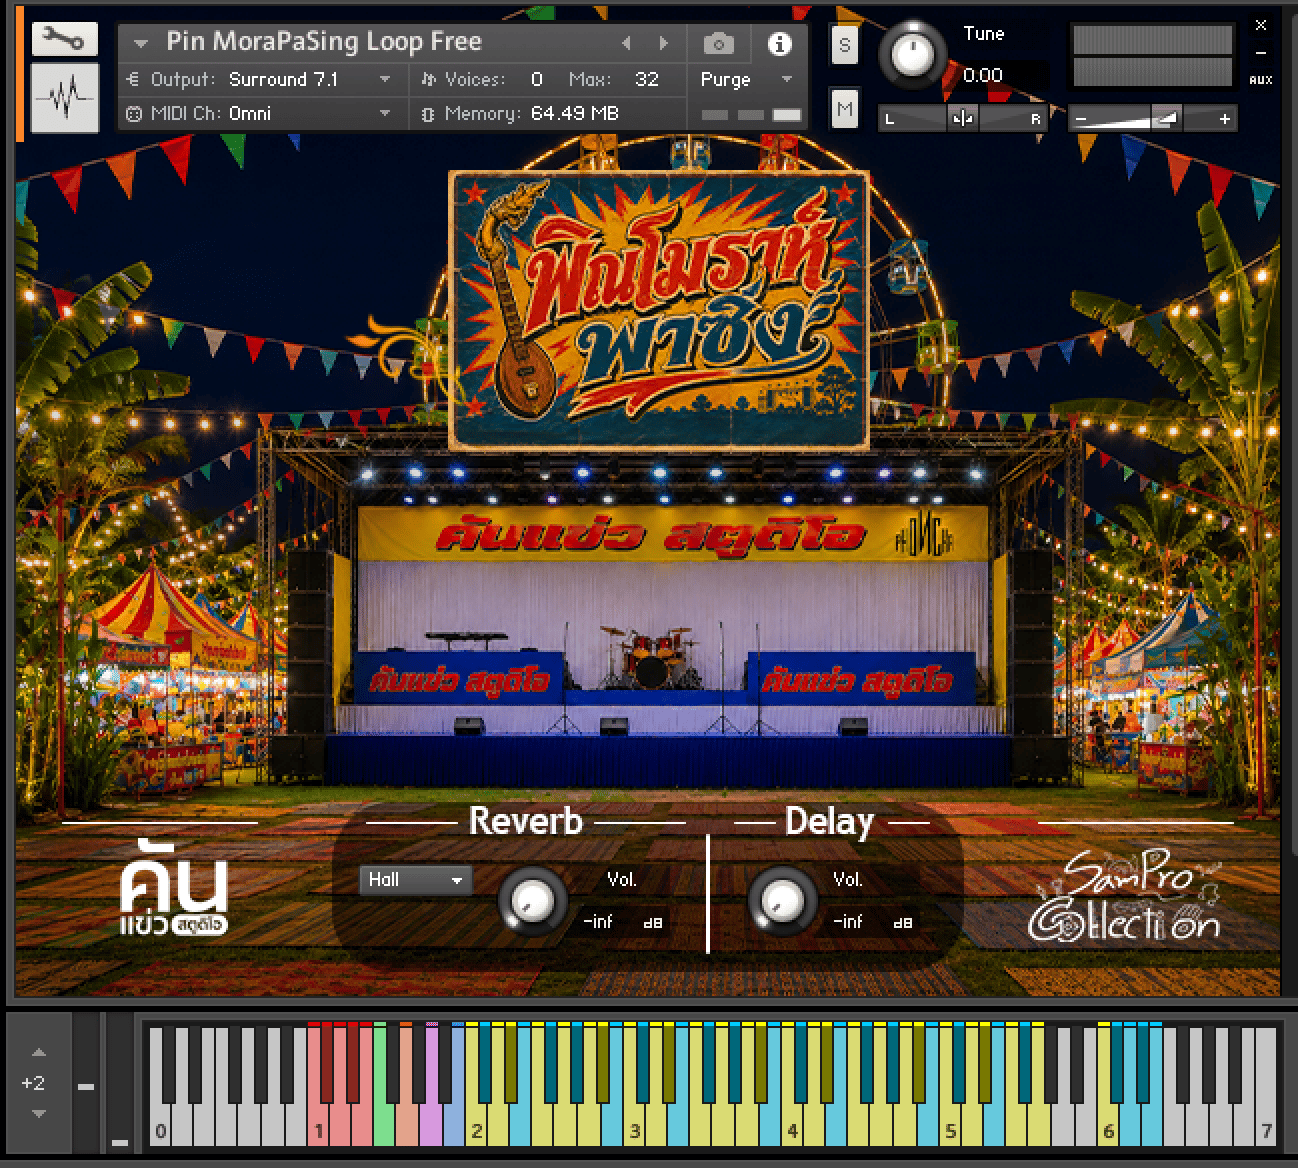1298x1168 pixels.
Task: Shift keyboard octave up arrow
Action: click(x=39, y=1052)
